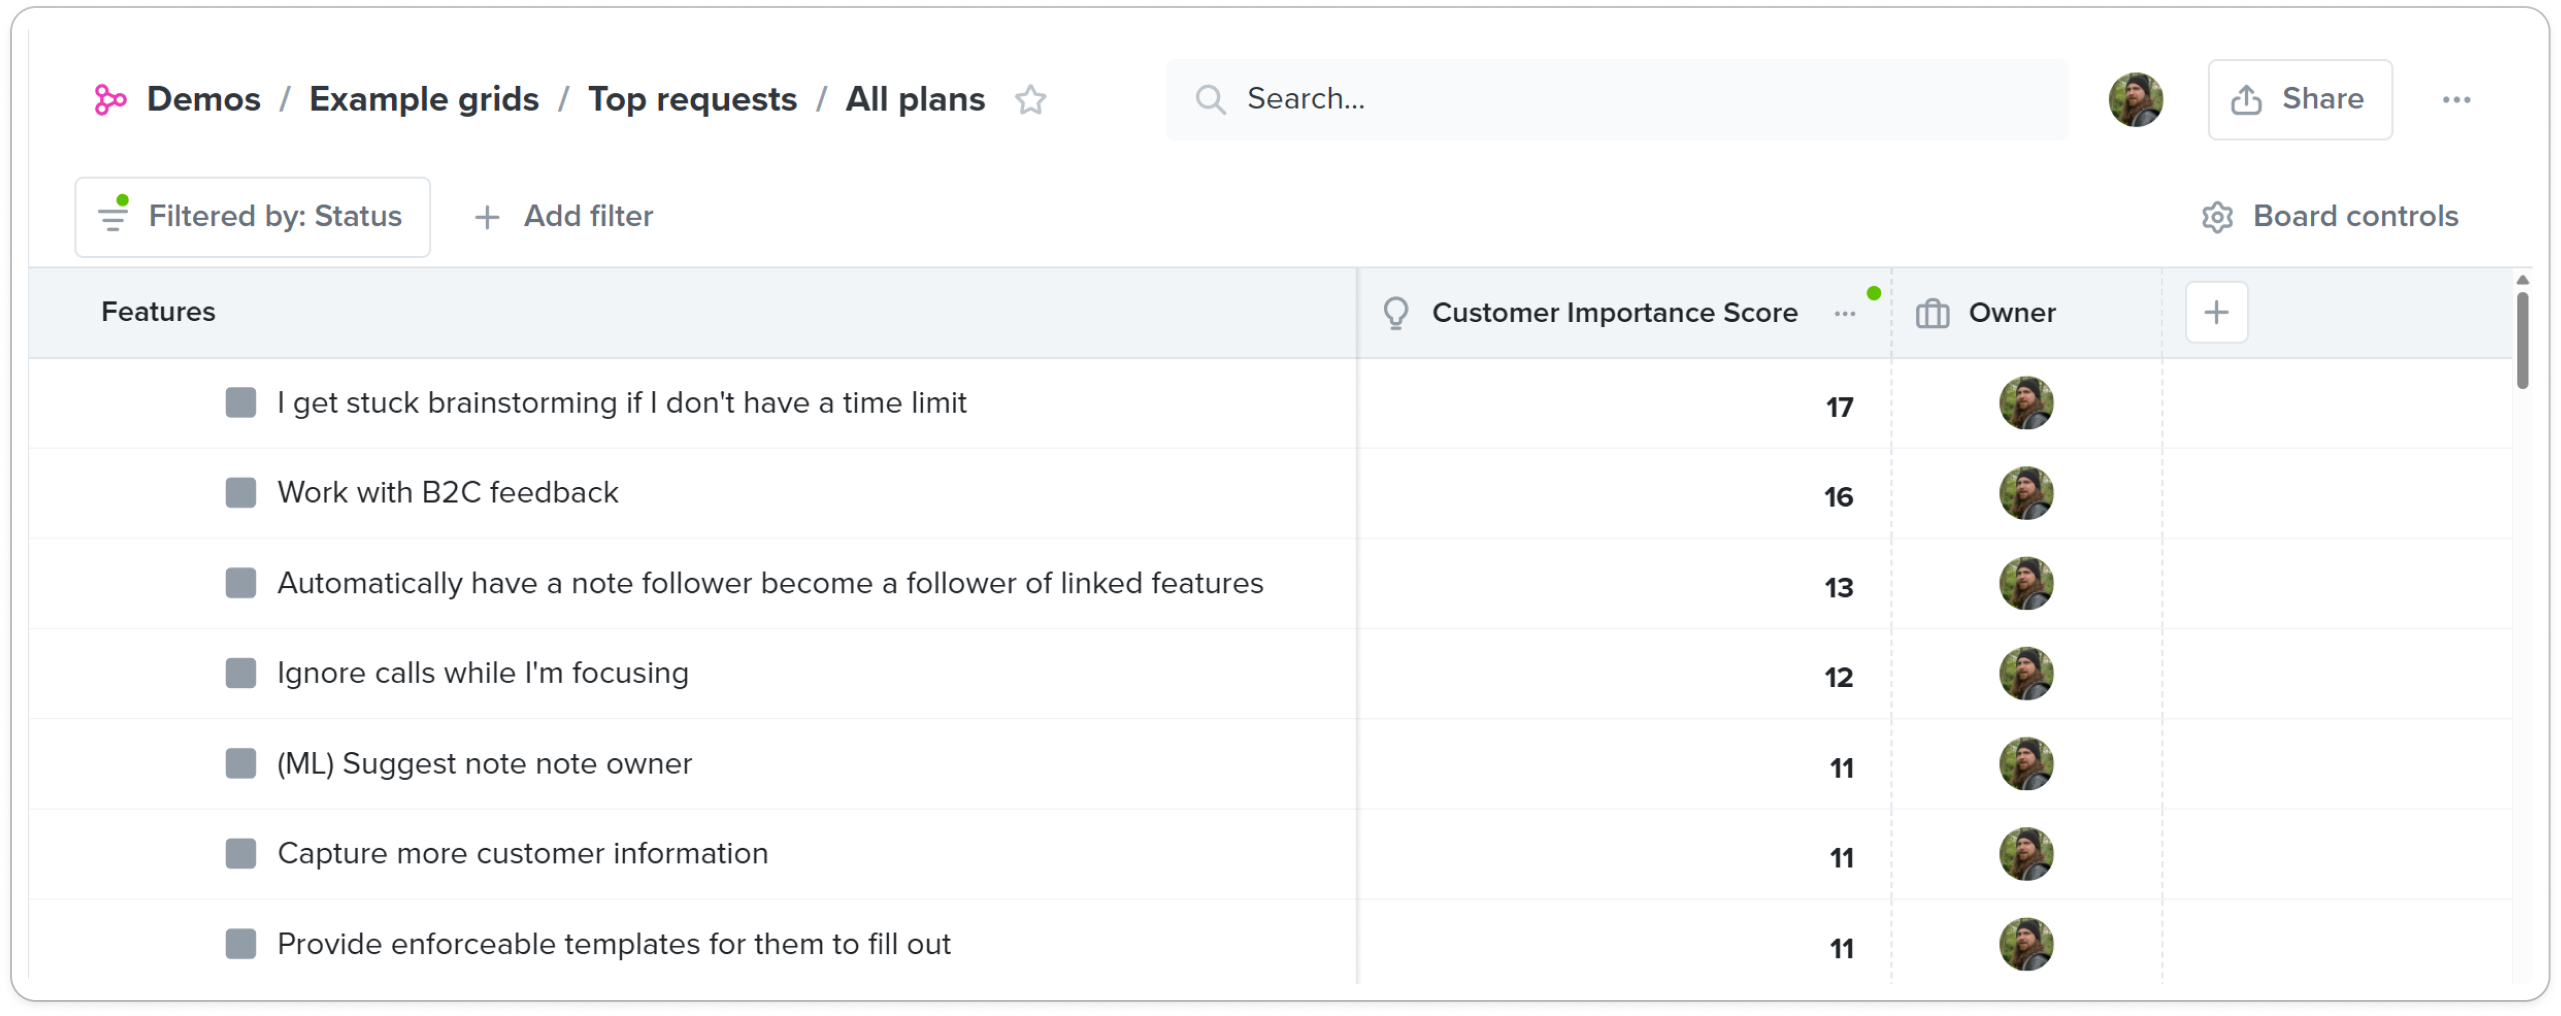2561x1016 pixels.
Task: Open Filtered by: Status filter dropdown
Action: point(252,217)
